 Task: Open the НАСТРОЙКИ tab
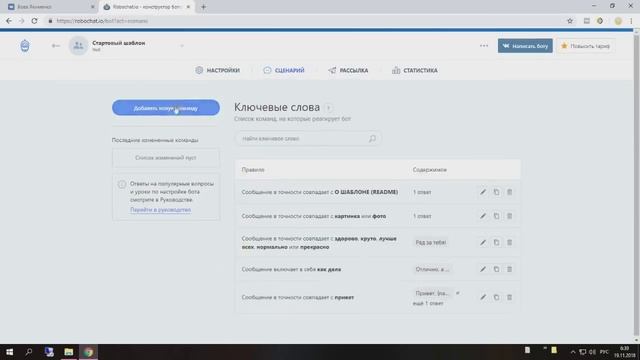pyautogui.click(x=218, y=70)
